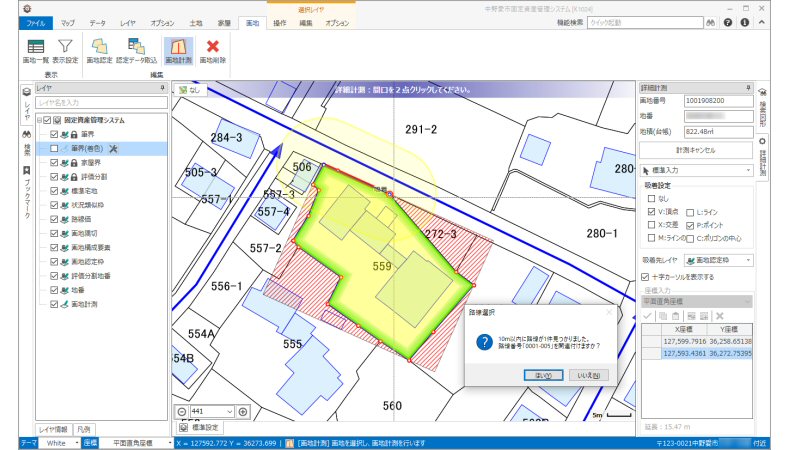Click the map zoom-in plus icon

(243, 411)
